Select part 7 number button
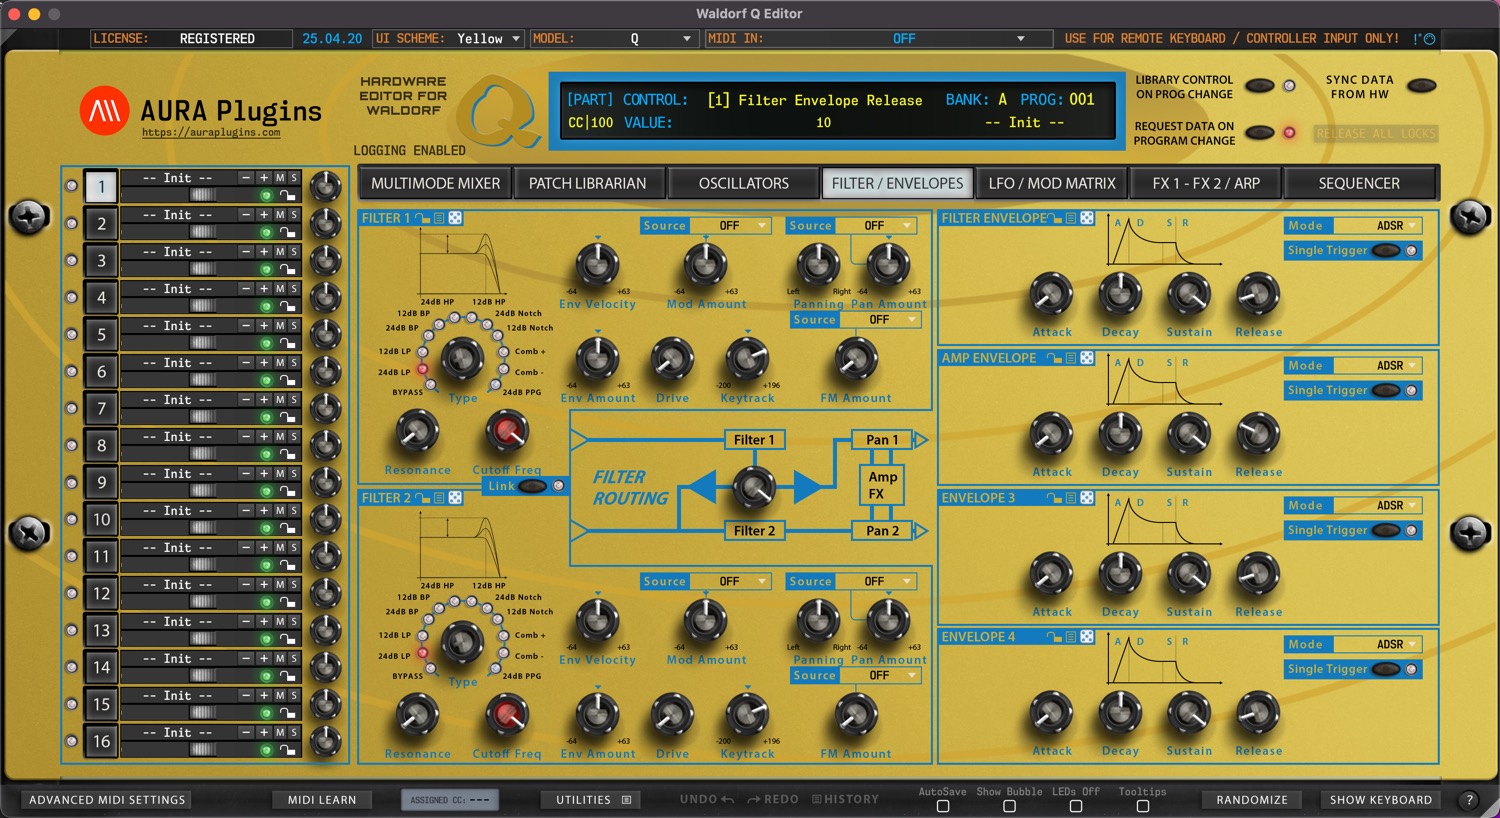Screen dimensions: 1500x818 pos(101,408)
